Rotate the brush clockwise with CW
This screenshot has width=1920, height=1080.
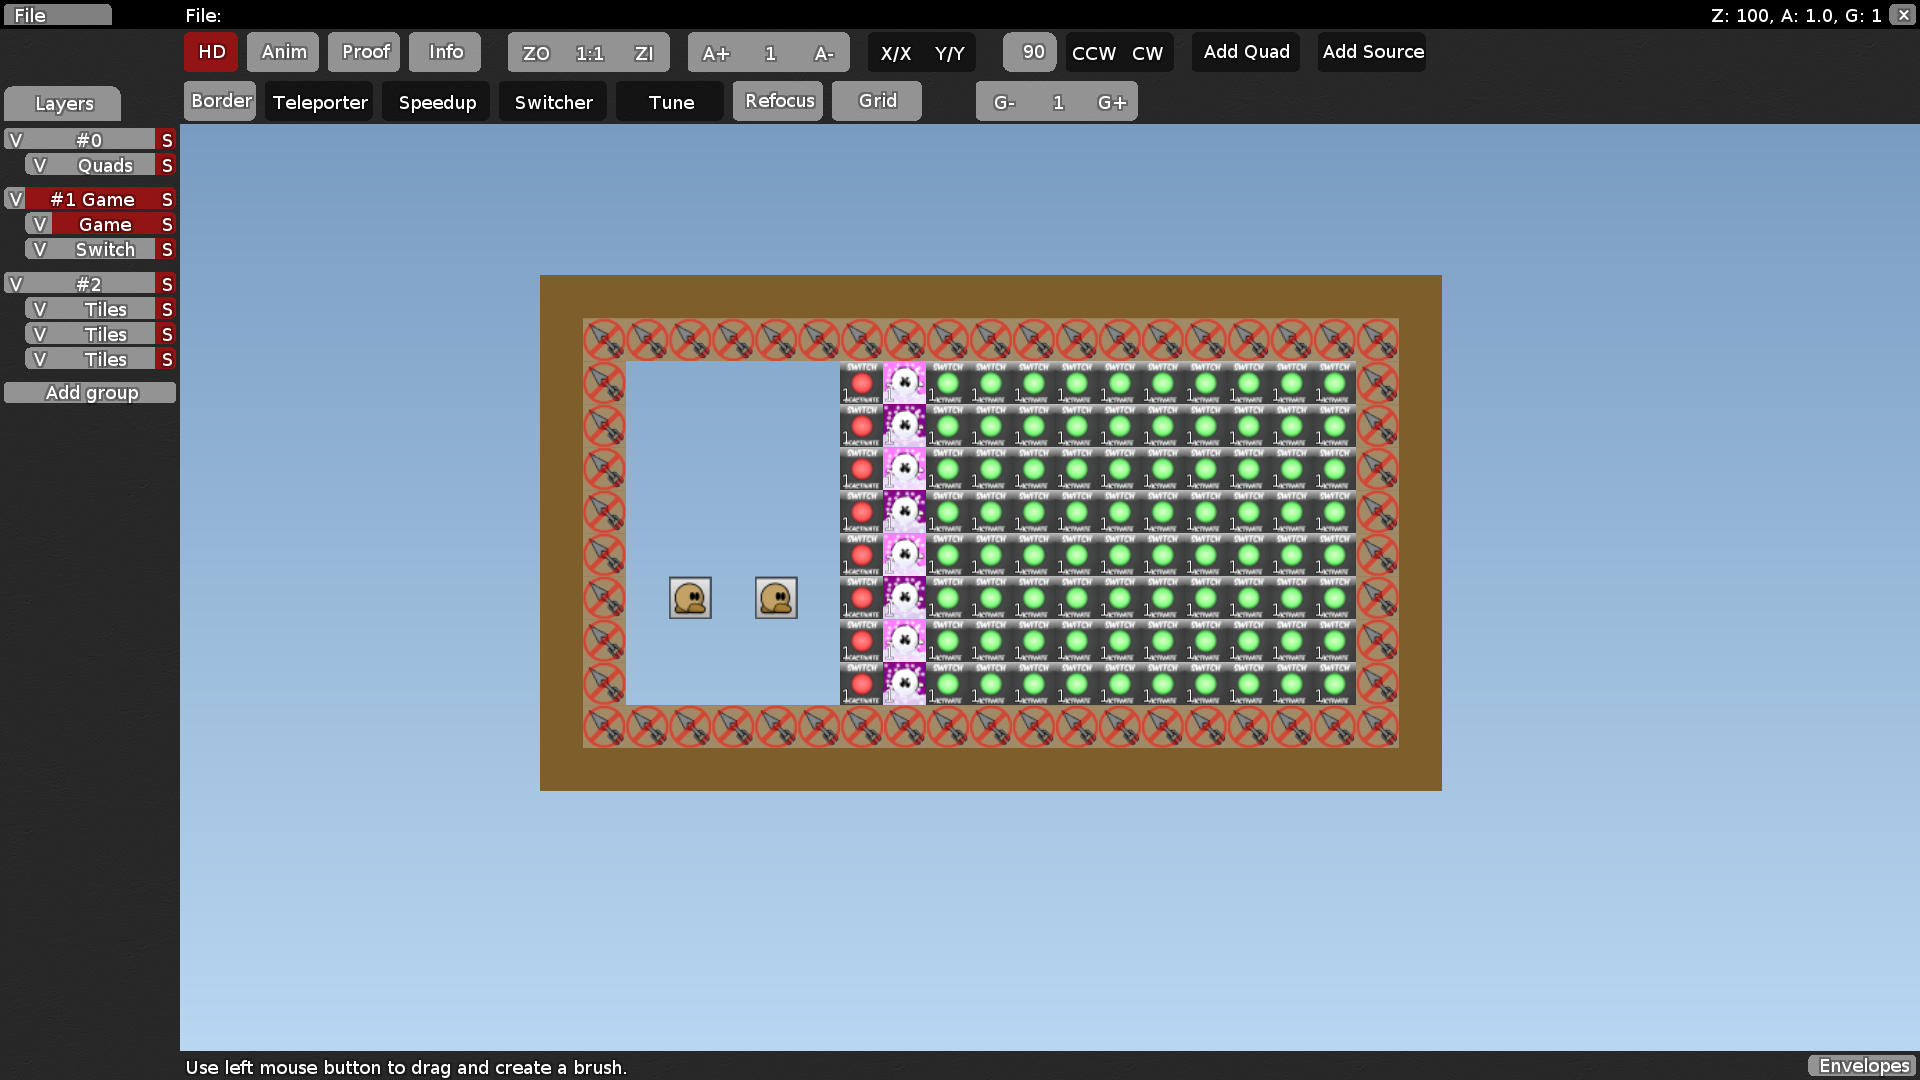pyautogui.click(x=1146, y=53)
